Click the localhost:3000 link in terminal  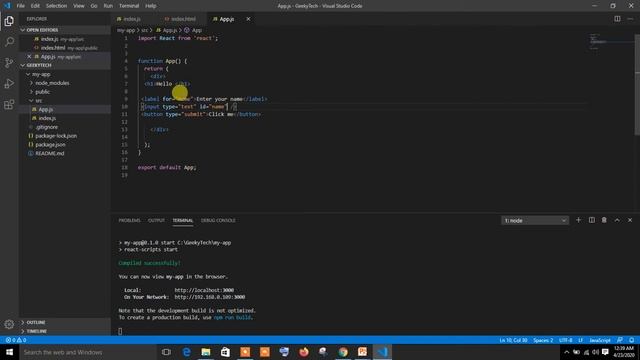(x=204, y=290)
